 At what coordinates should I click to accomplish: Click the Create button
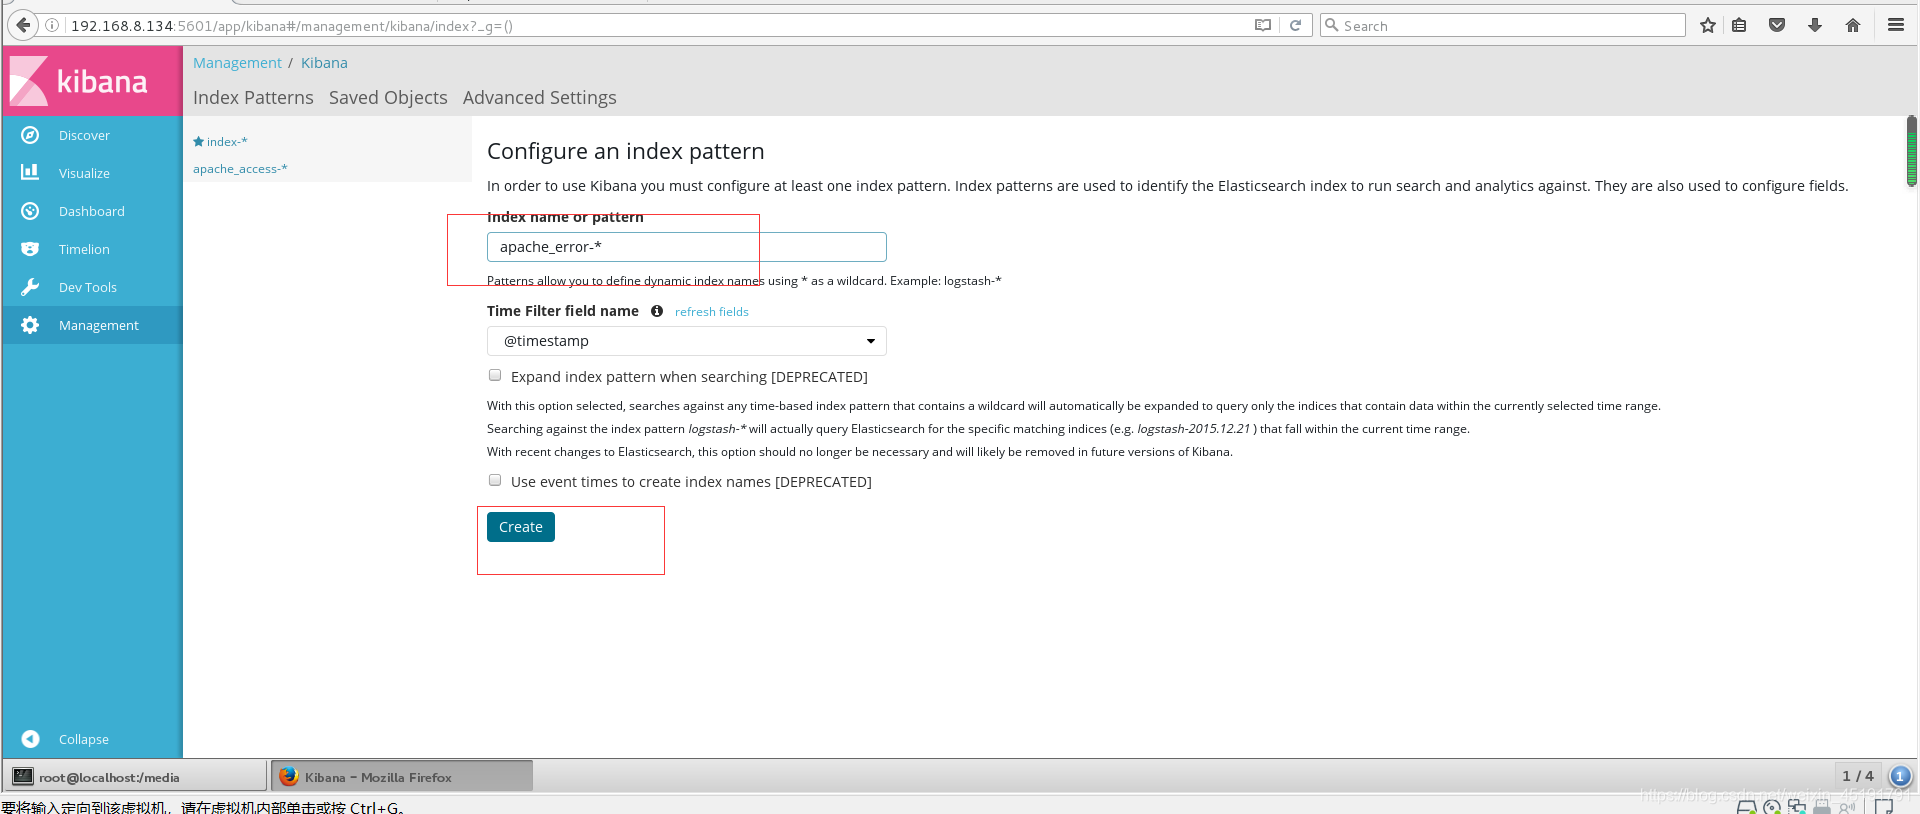[521, 527]
